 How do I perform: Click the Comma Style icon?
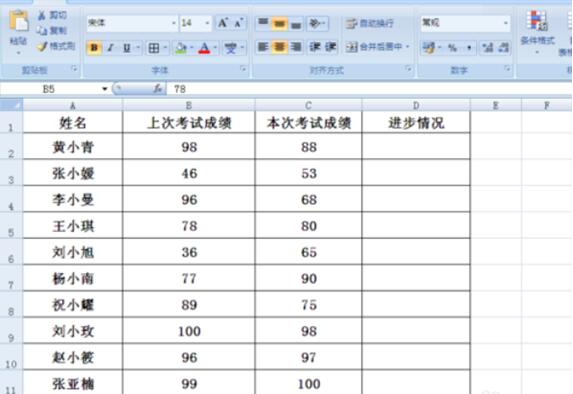tap(469, 48)
